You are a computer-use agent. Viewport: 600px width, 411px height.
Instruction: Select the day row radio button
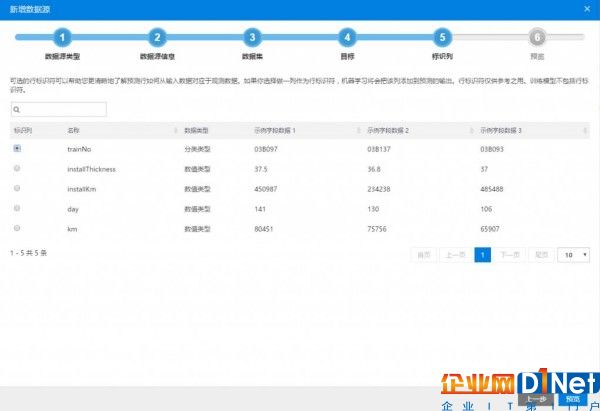click(17, 208)
